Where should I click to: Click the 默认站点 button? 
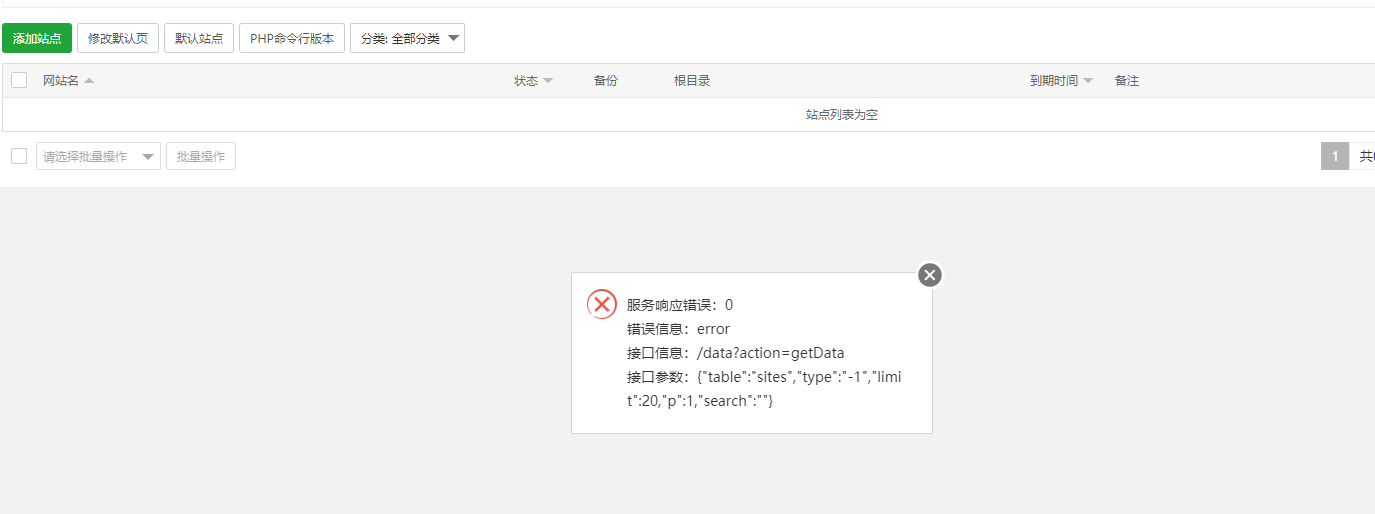coord(199,38)
